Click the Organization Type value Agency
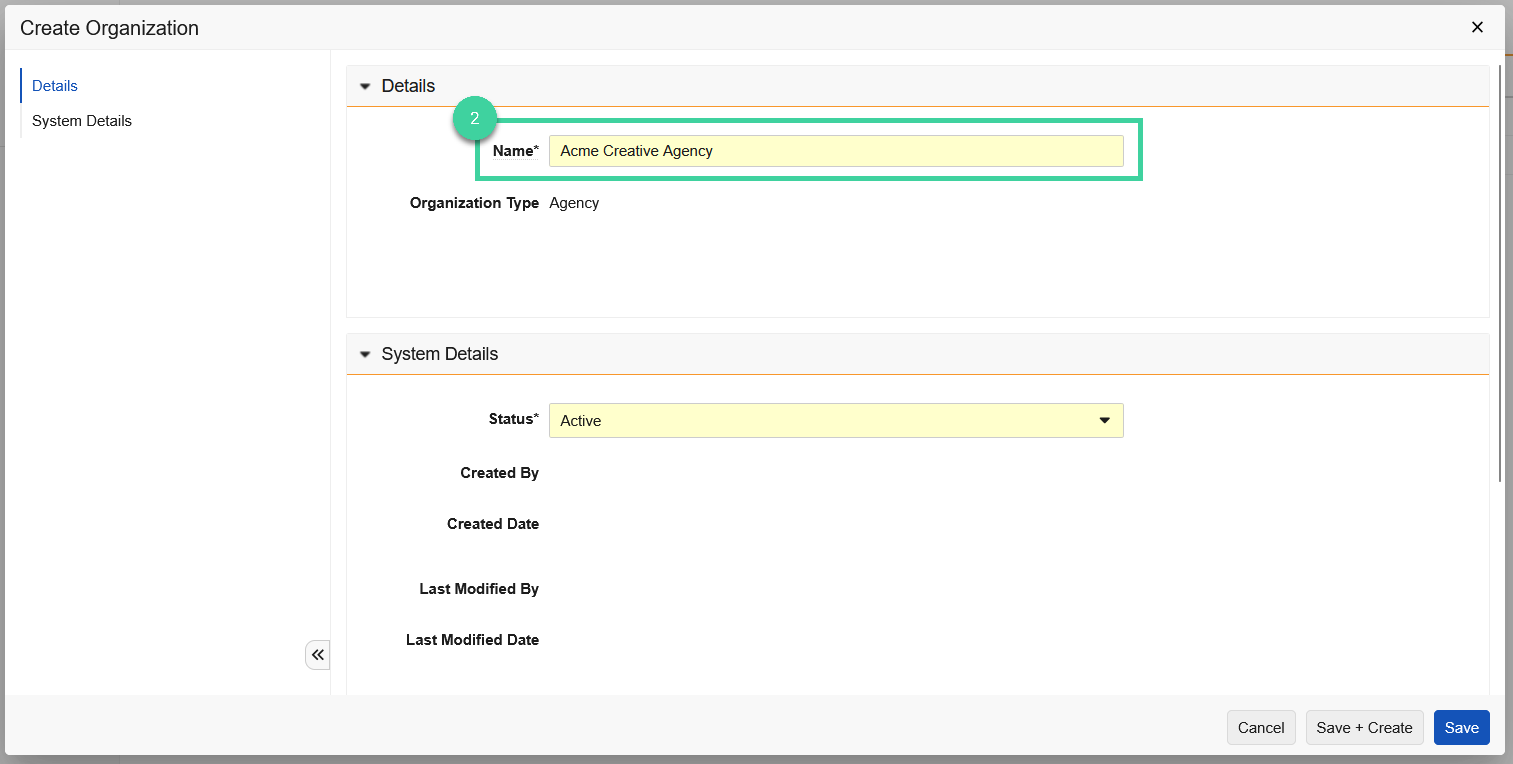1513x764 pixels. click(574, 203)
